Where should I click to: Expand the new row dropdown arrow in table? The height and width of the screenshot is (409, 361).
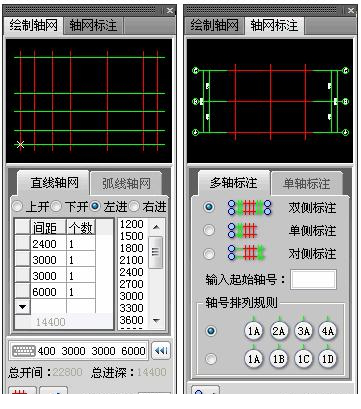(x=22, y=307)
